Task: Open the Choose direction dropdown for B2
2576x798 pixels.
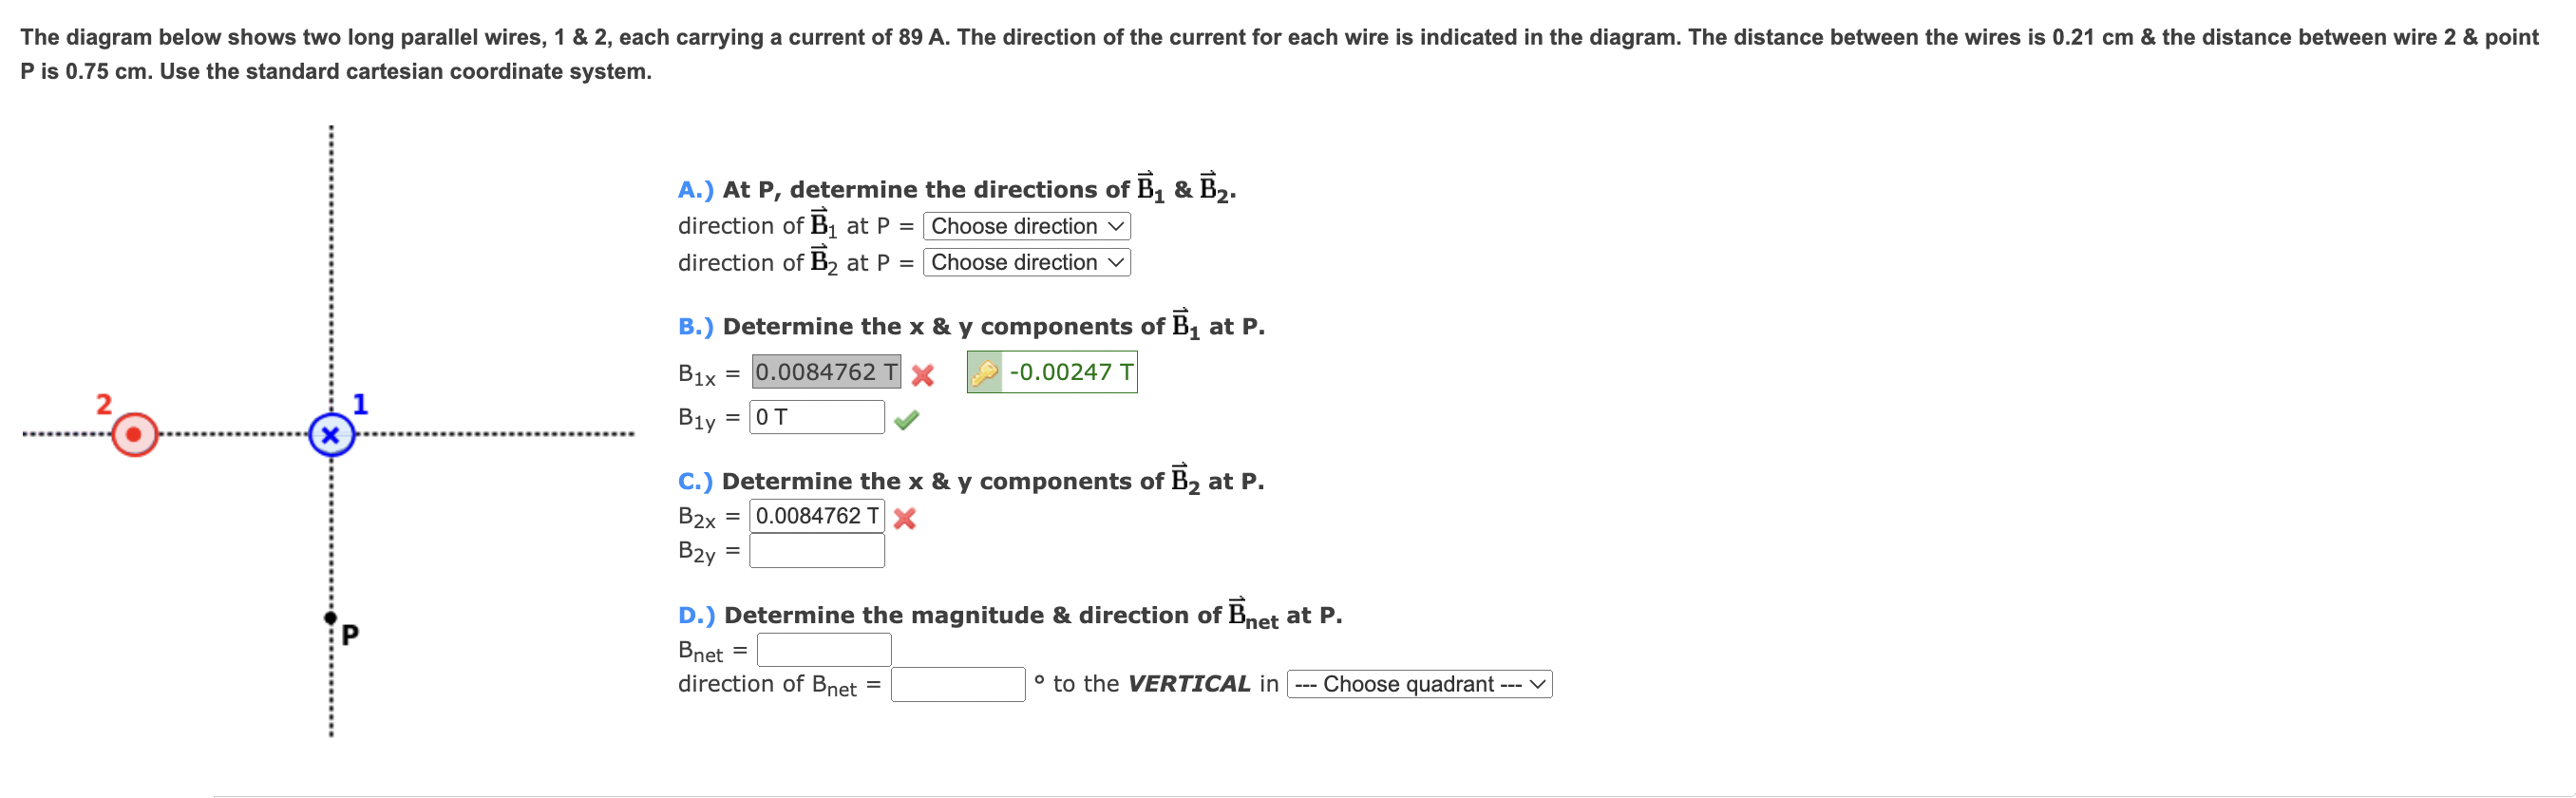Action: [1027, 262]
